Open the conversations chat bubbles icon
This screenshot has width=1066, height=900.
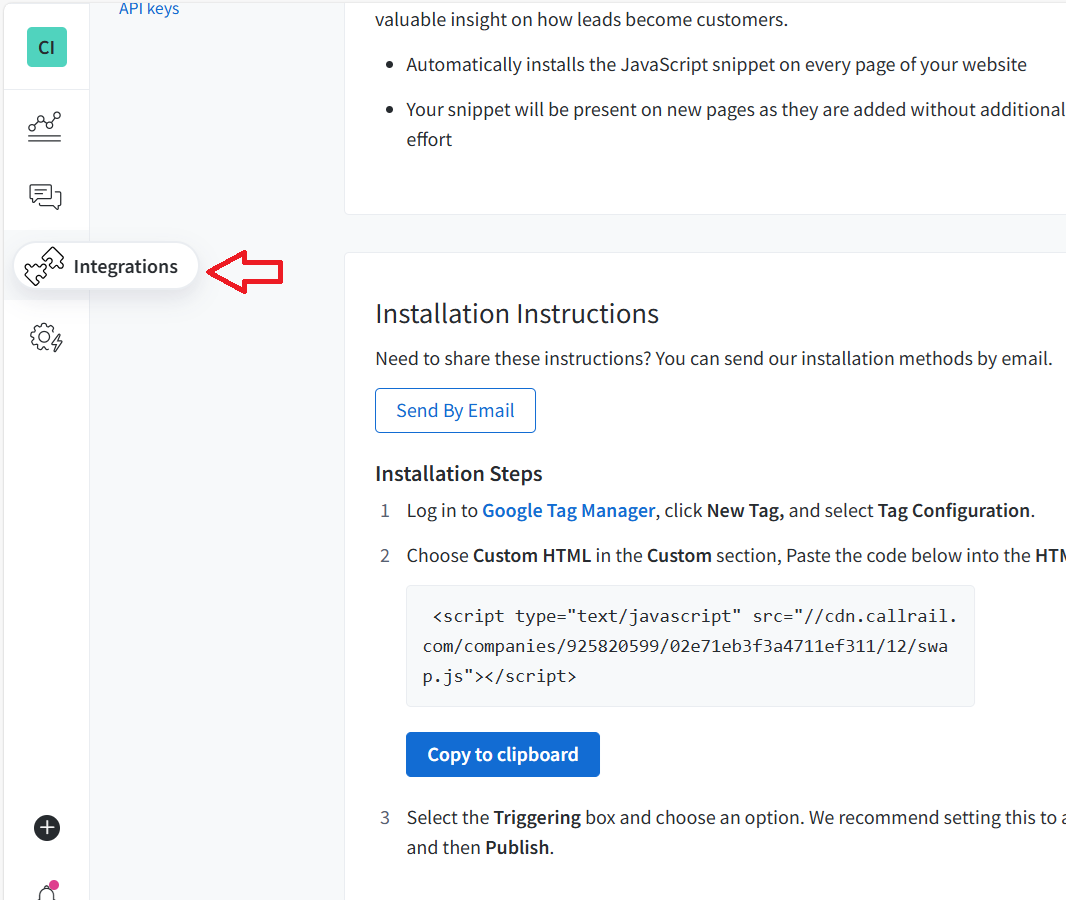click(x=45, y=196)
